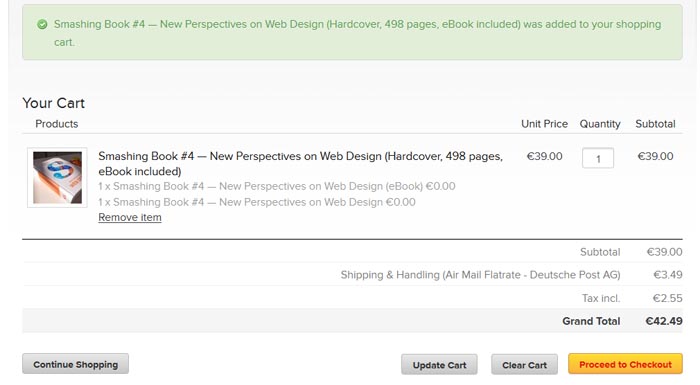
Task: Click the Quantity column header
Action: tap(600, 124)
